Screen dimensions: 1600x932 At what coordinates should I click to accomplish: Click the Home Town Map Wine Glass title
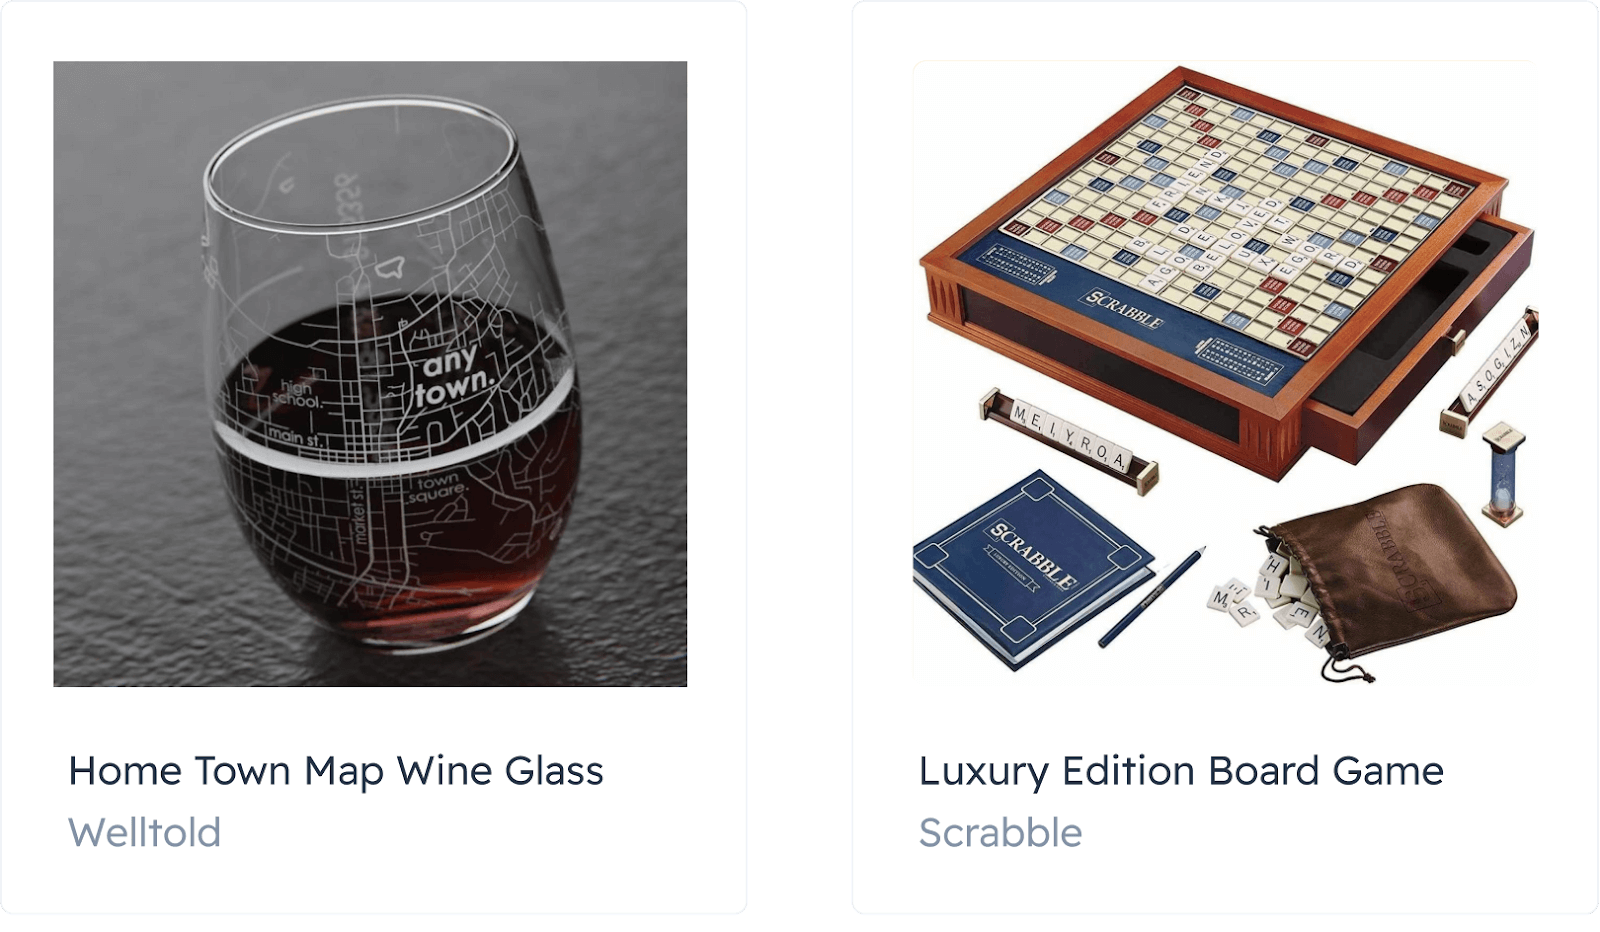tap(336, 772)
